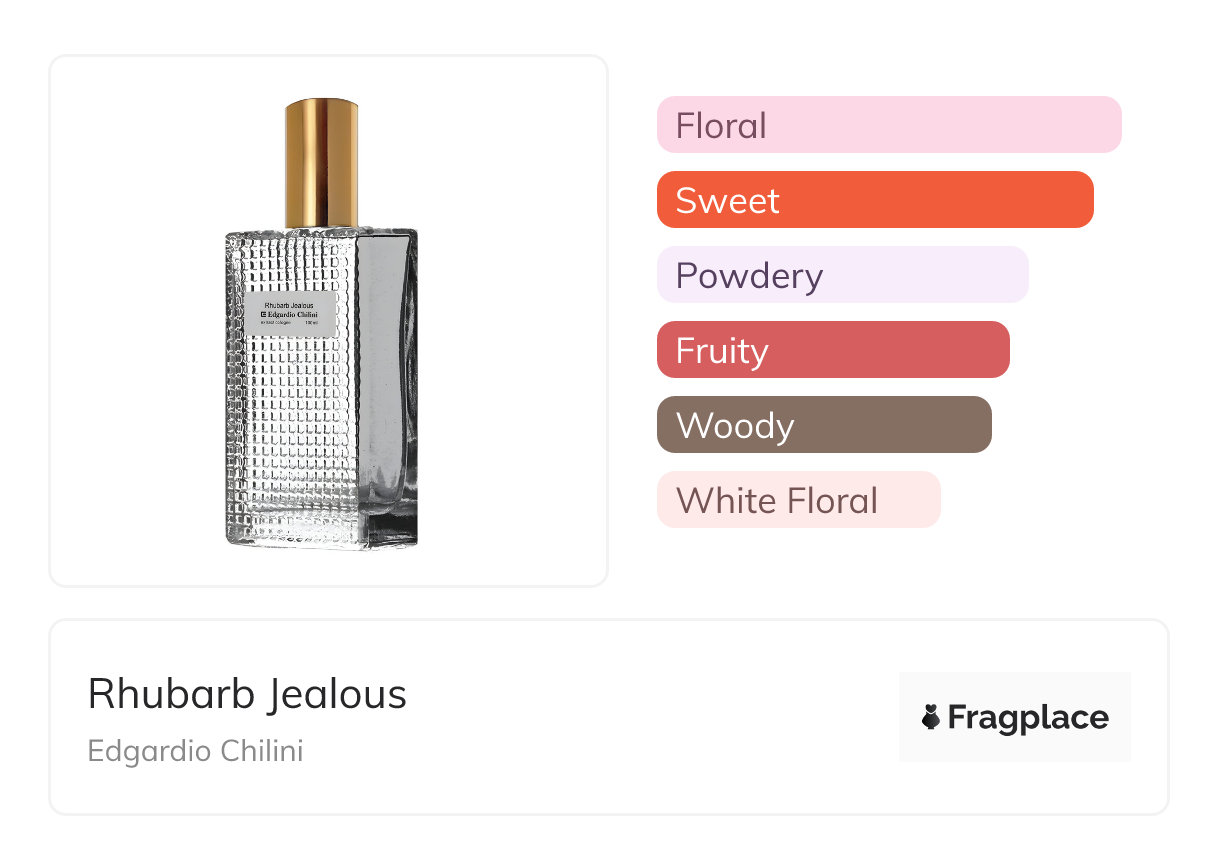
Task: Pick the White Floral accord bar
Action: [x=798, y=500]
